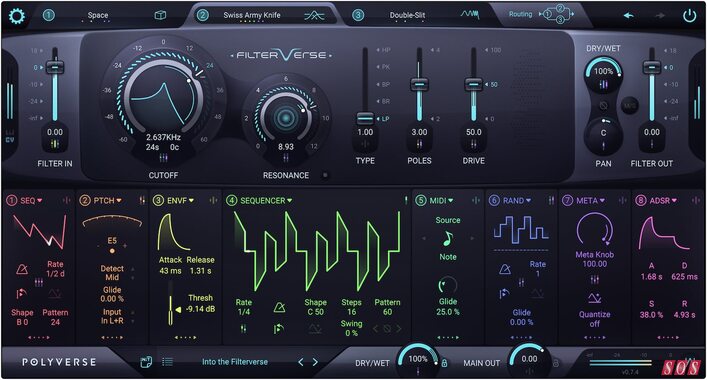Click the Resonance knob
The image size is (707, 380).
click(x=285, y=117)
